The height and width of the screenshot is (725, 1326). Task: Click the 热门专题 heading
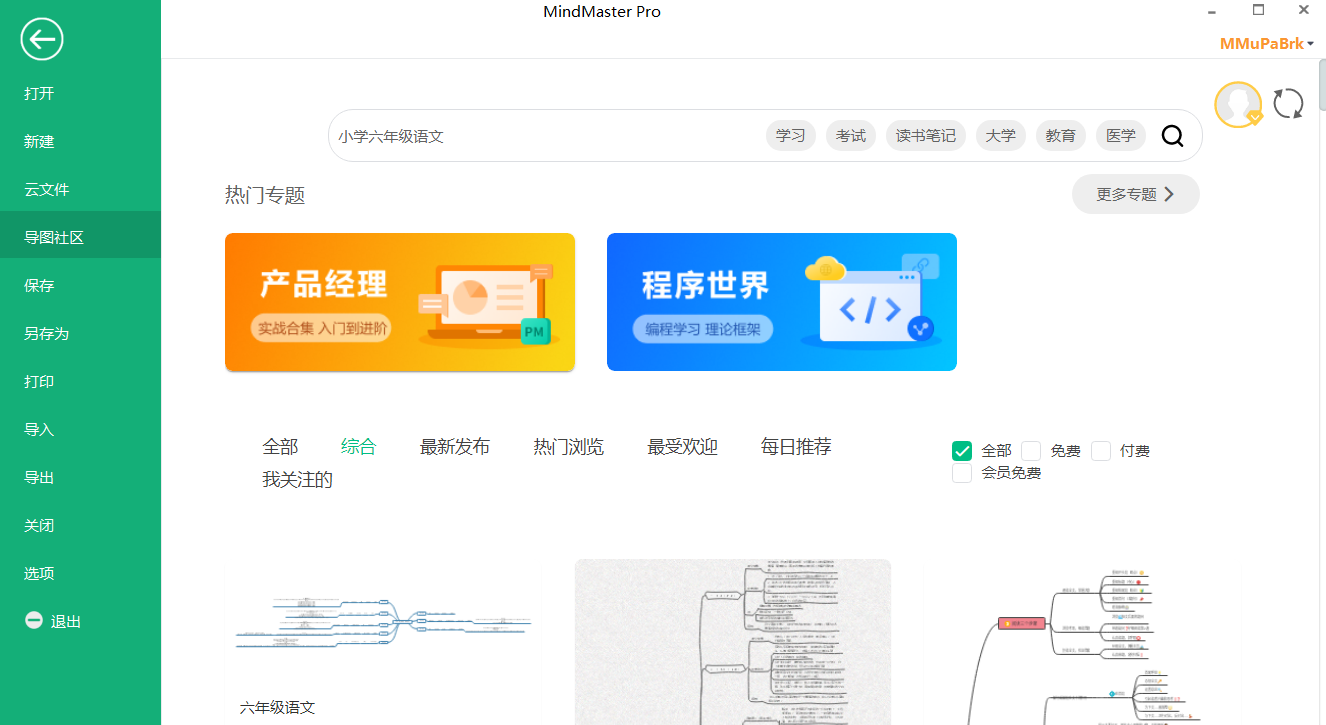click(x=265, y=195)
